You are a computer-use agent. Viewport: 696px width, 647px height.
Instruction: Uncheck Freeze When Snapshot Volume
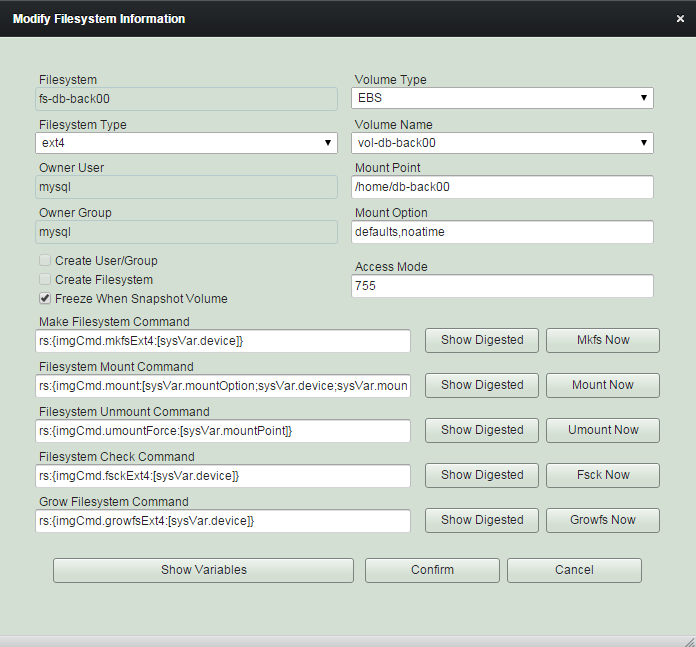pyautogui.click(x=45, y=298)
